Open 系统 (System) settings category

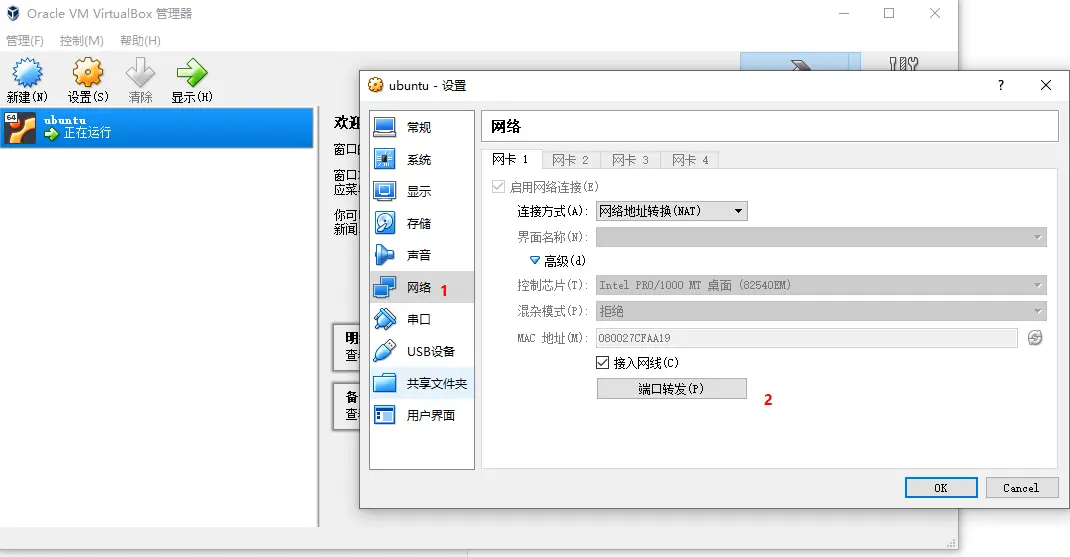422,159
